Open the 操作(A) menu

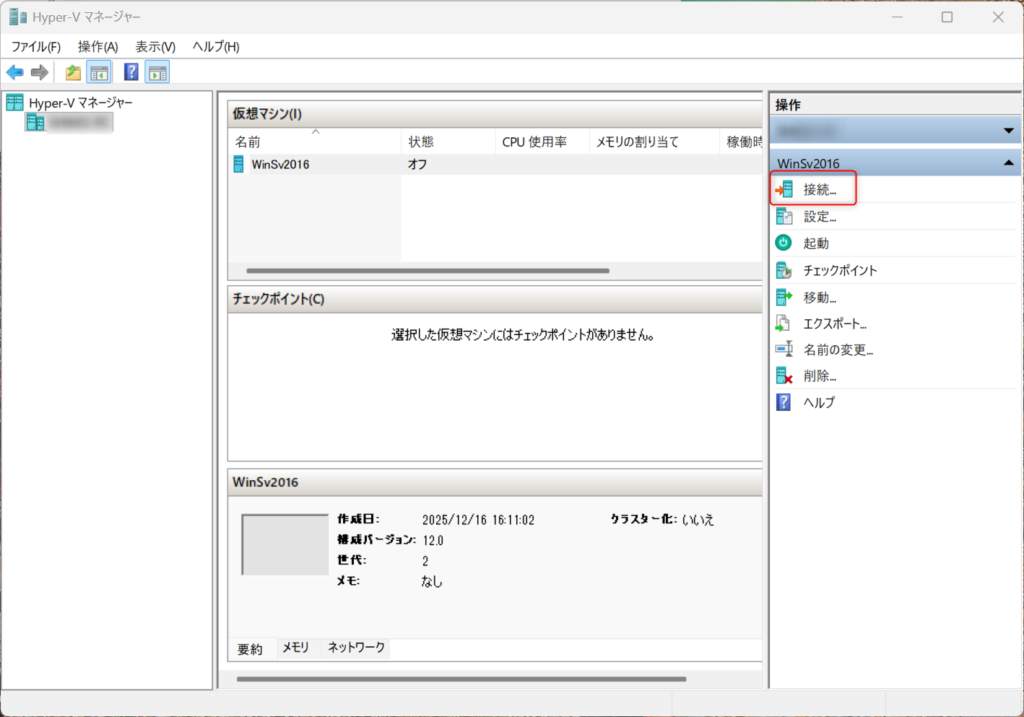coord(98,47)
